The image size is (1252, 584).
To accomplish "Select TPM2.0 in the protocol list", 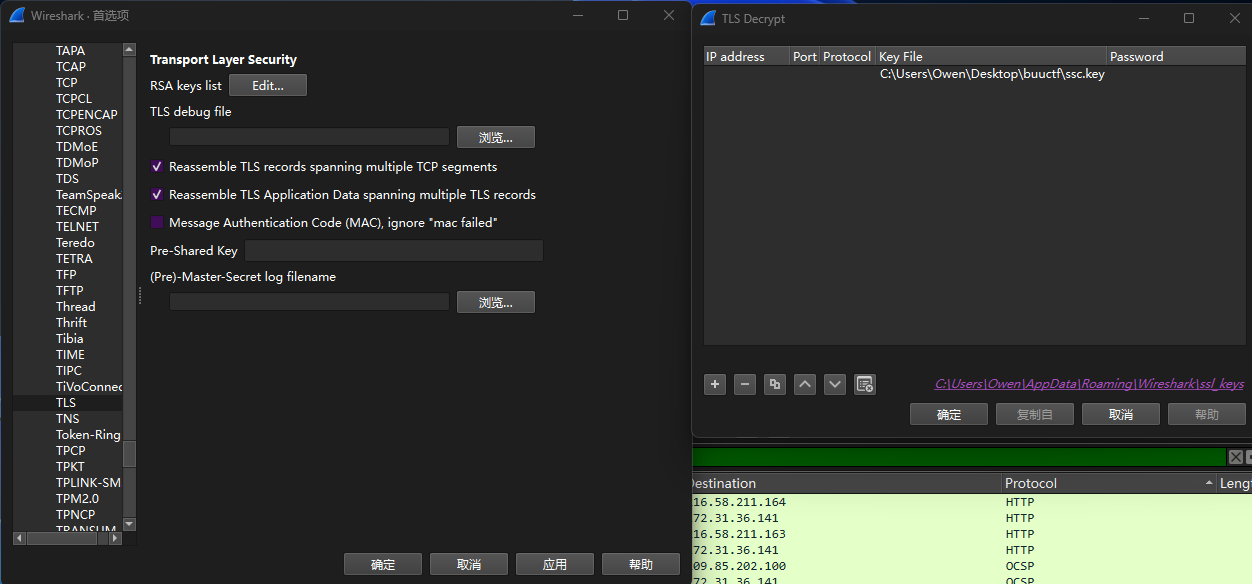I will pyautogui.click(x=67, y=499).
